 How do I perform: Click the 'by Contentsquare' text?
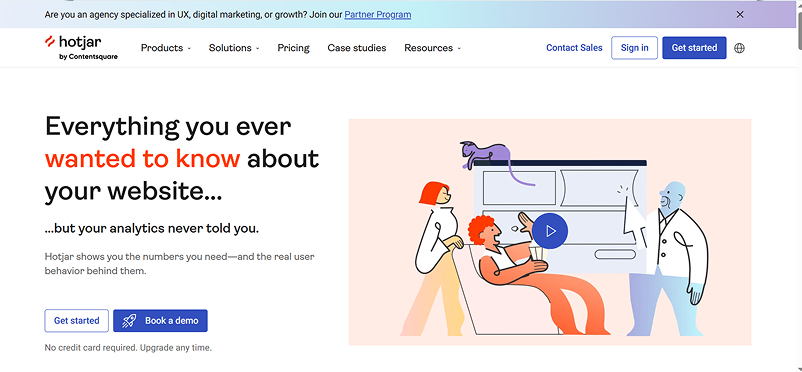point(88,57)
